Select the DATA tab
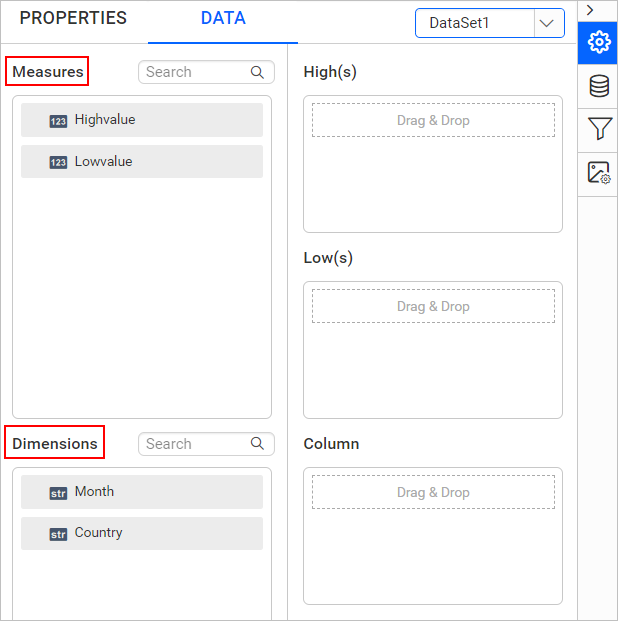Viewport: 618px width, 621px height. (x=223, y=18)
